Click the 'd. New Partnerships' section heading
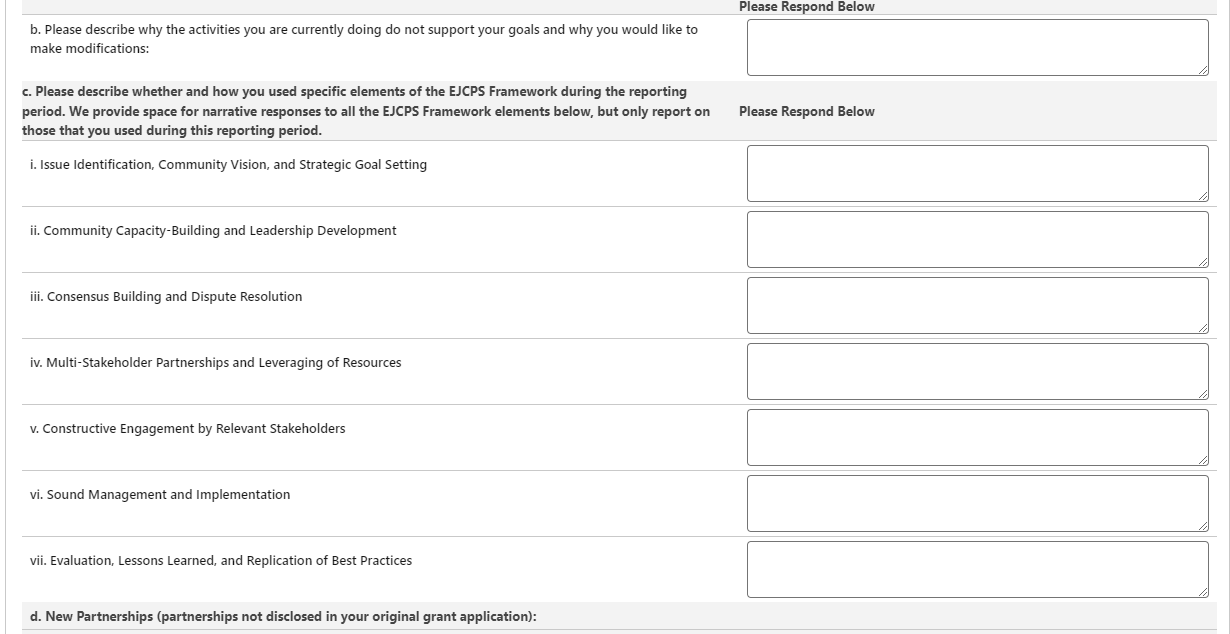The height and width of the screenshot is (634, 1230). [x=279, y=617]
